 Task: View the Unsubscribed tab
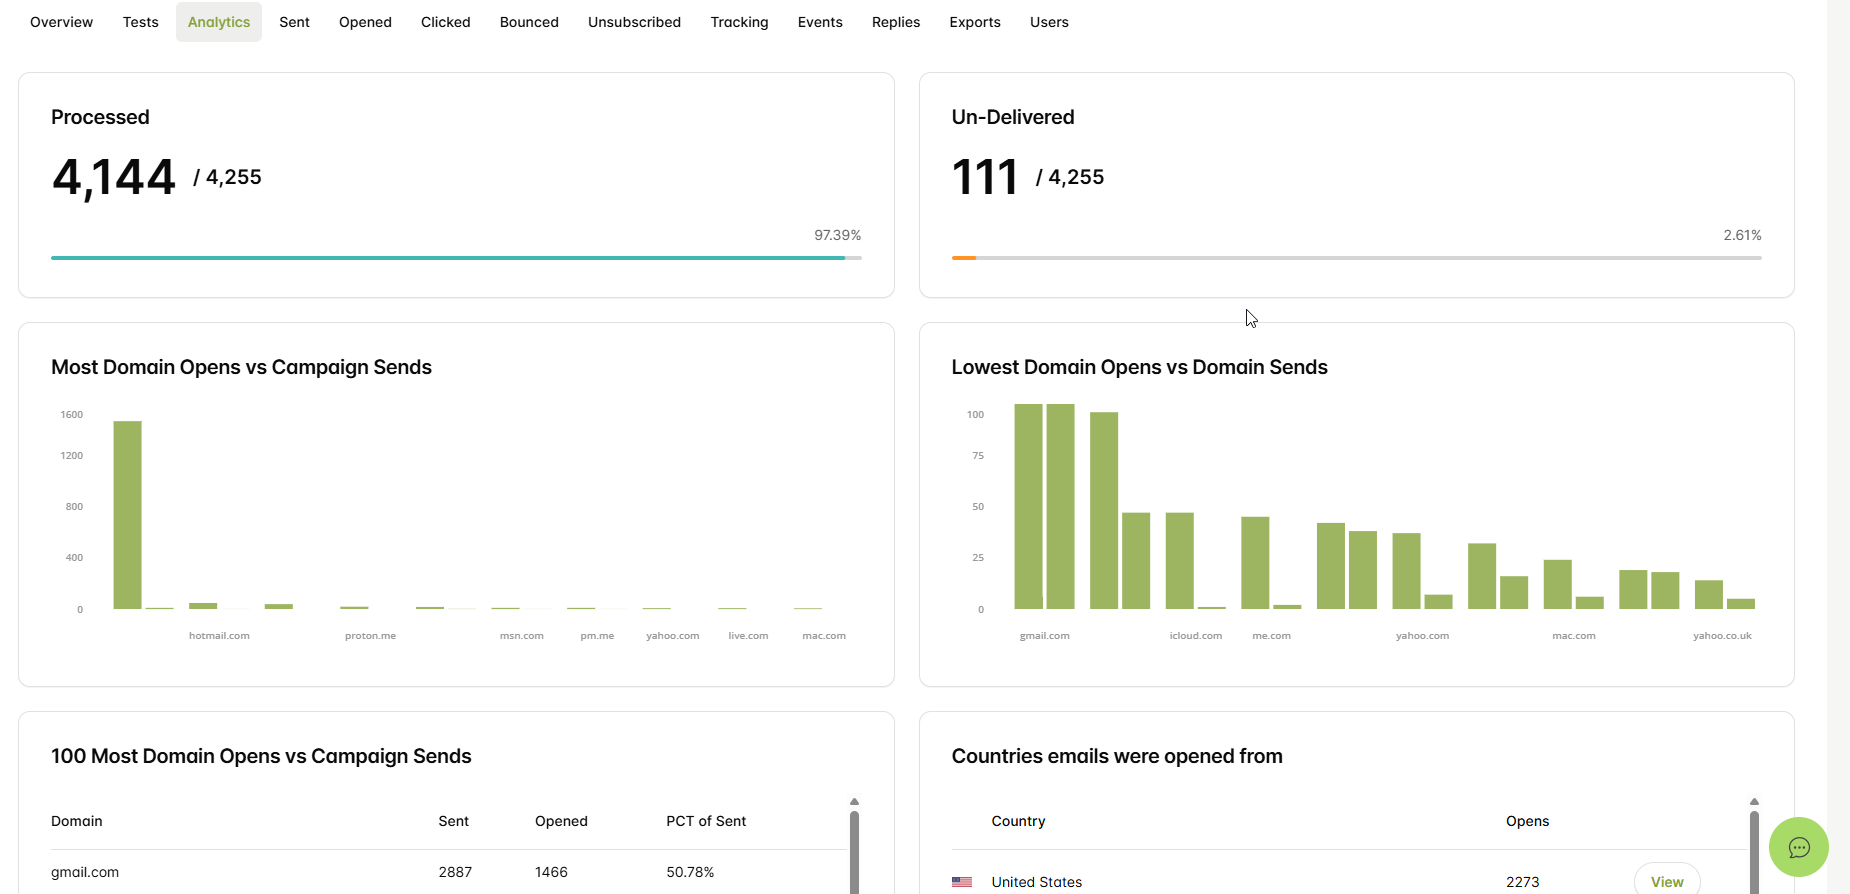634,22
